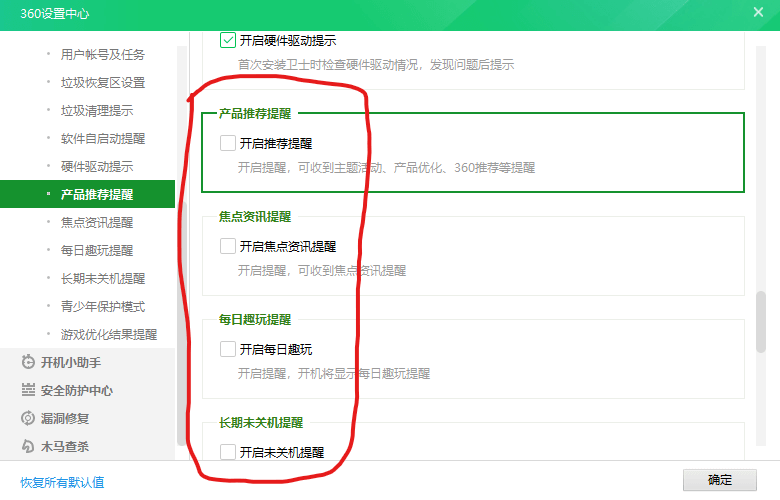Click description 开启提醒，可收到焦点资讯提醒
Image resolution: width=780 pixels, height=500 pixels.
point(321,271)
